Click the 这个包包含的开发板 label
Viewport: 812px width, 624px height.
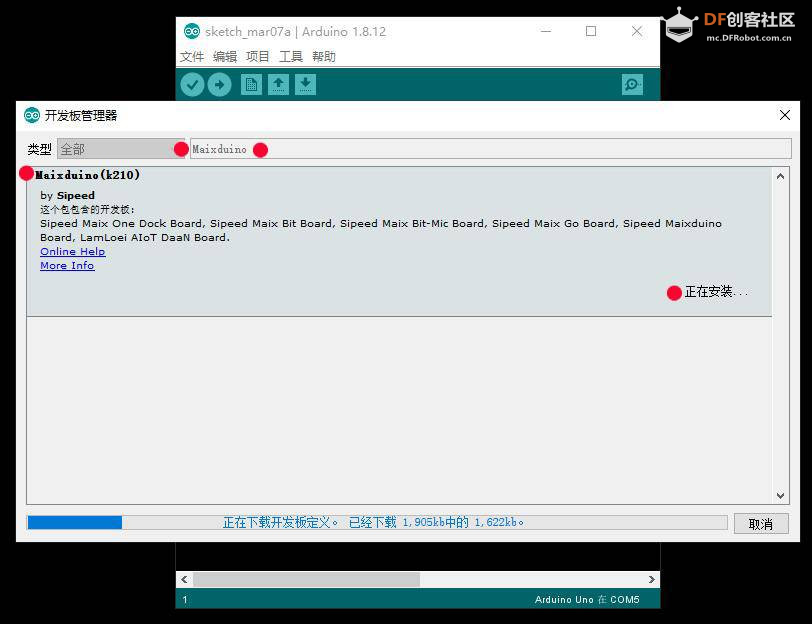87,210
